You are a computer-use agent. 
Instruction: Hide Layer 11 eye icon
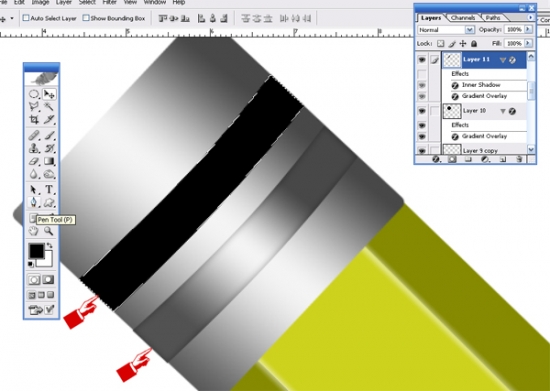pos(422,60)
